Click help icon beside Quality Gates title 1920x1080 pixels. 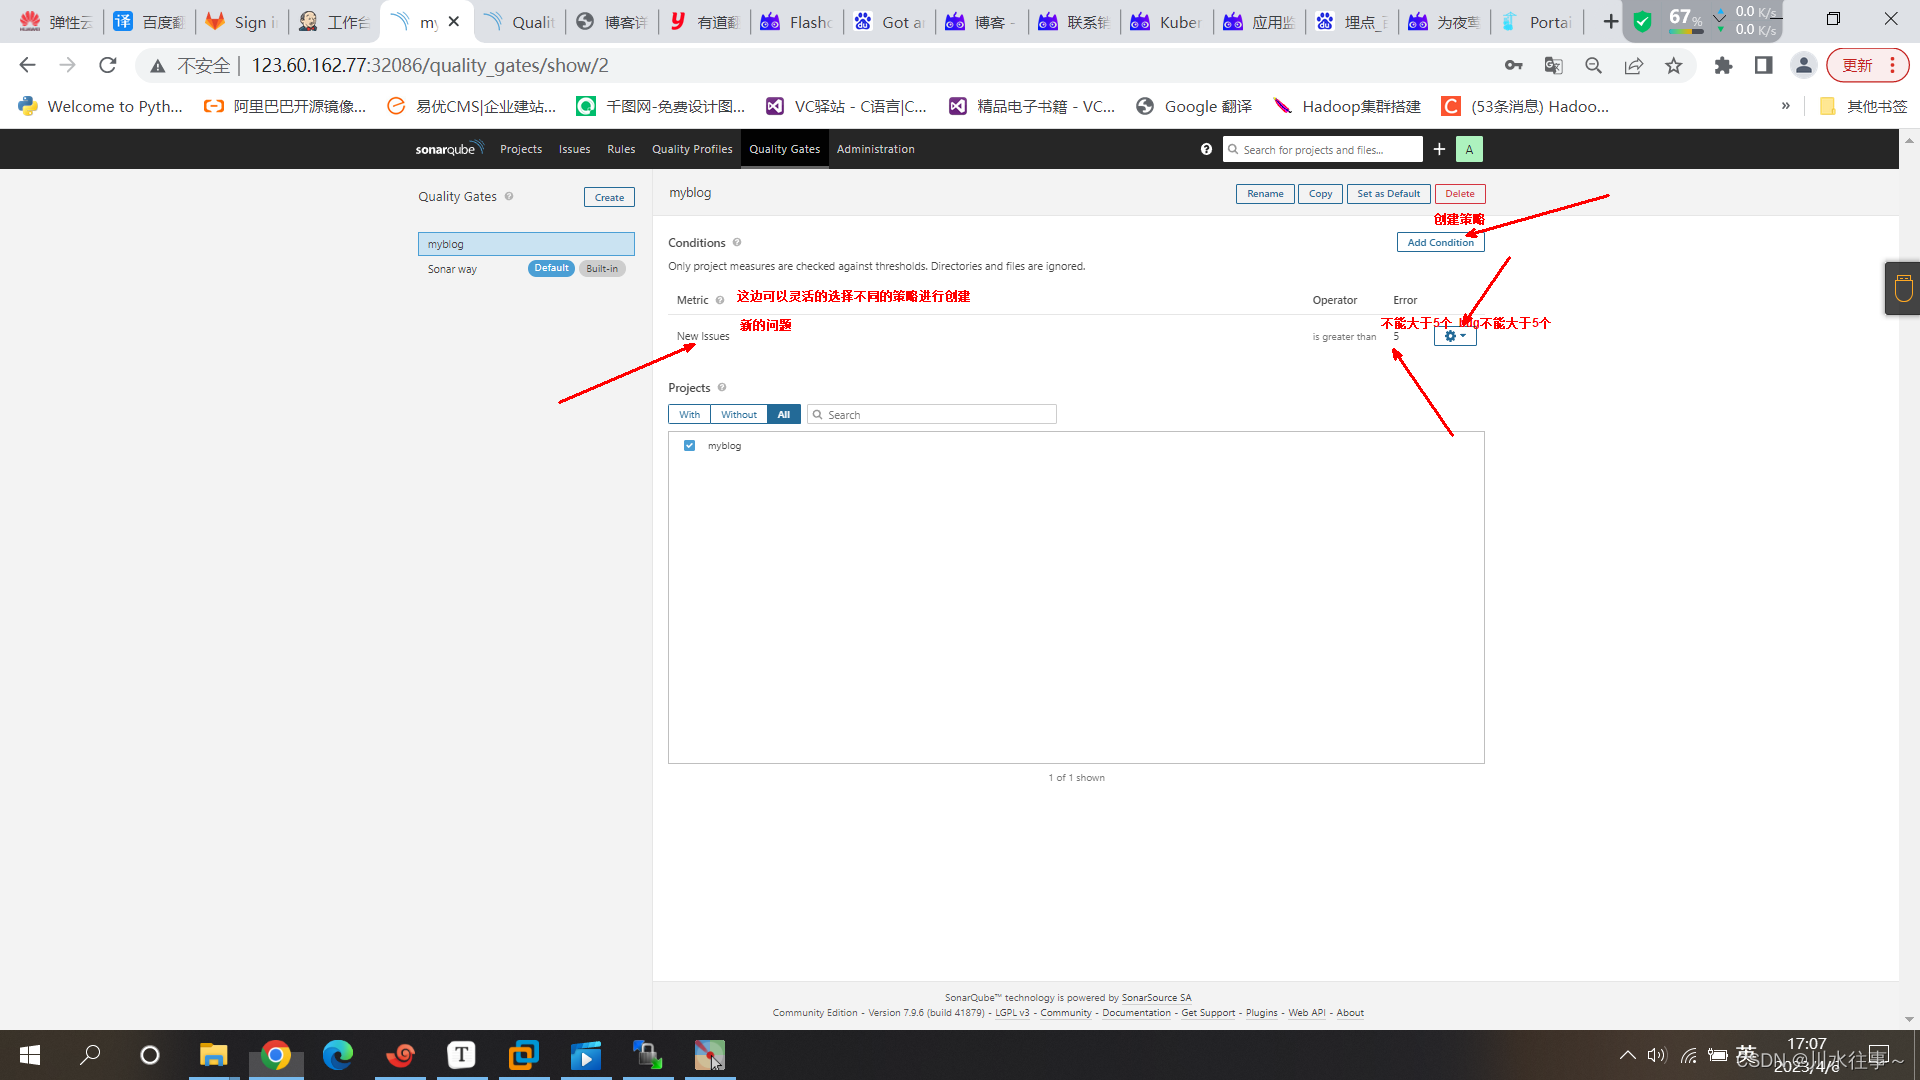[x=509, y=197]
